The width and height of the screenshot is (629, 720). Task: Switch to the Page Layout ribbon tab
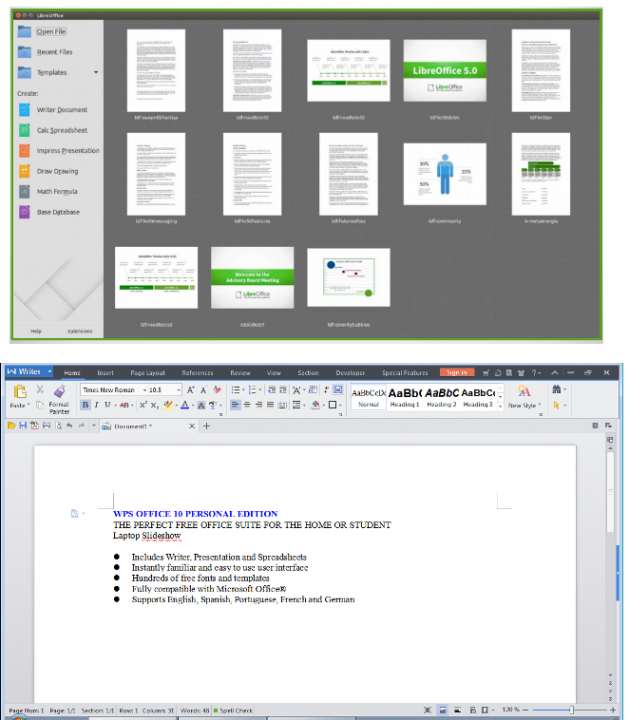point(147,373)
